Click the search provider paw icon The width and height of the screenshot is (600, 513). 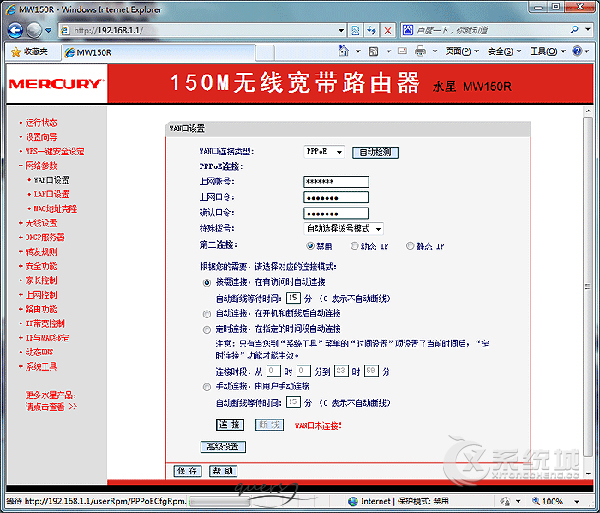tap(408, 30)
